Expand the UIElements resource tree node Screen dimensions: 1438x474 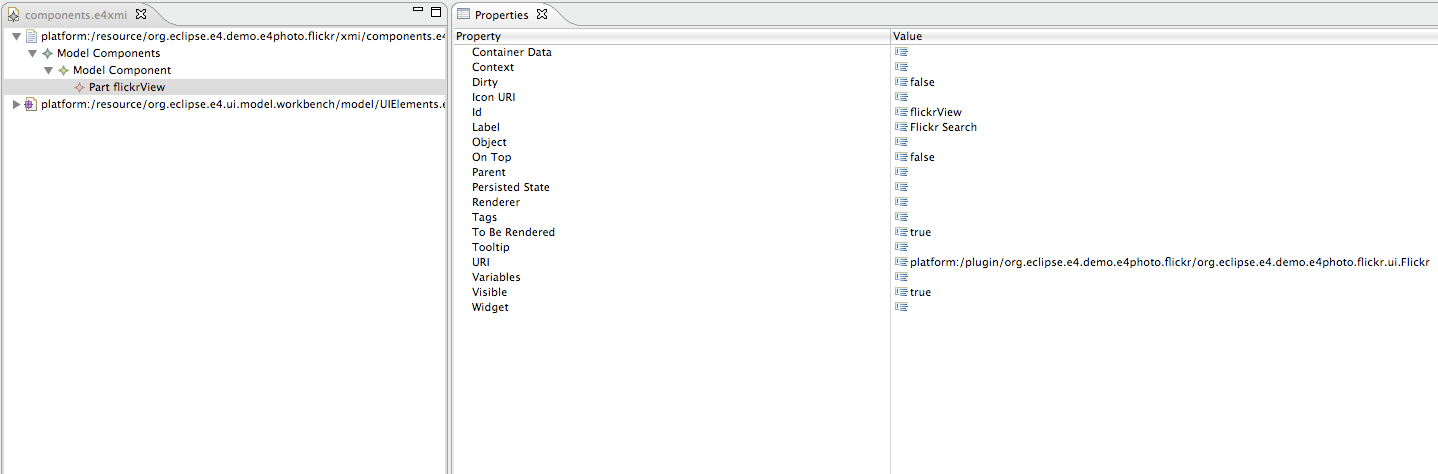(16, 104)
